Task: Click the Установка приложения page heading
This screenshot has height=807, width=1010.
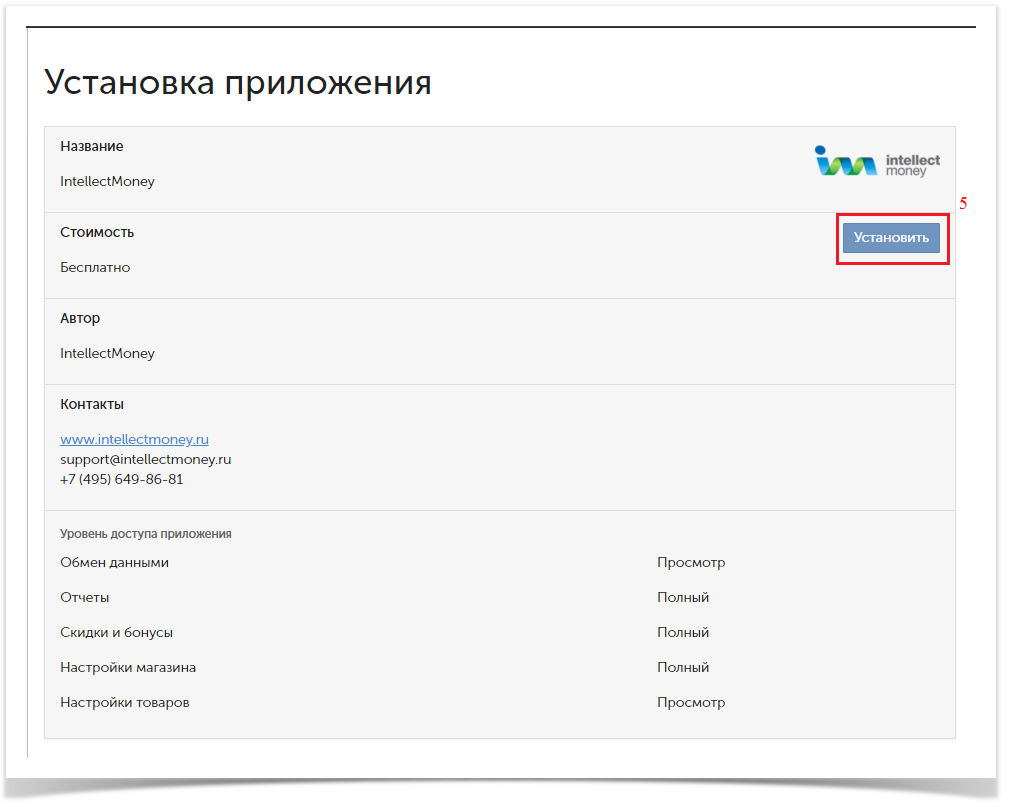Action: click(x=238, y=82)
